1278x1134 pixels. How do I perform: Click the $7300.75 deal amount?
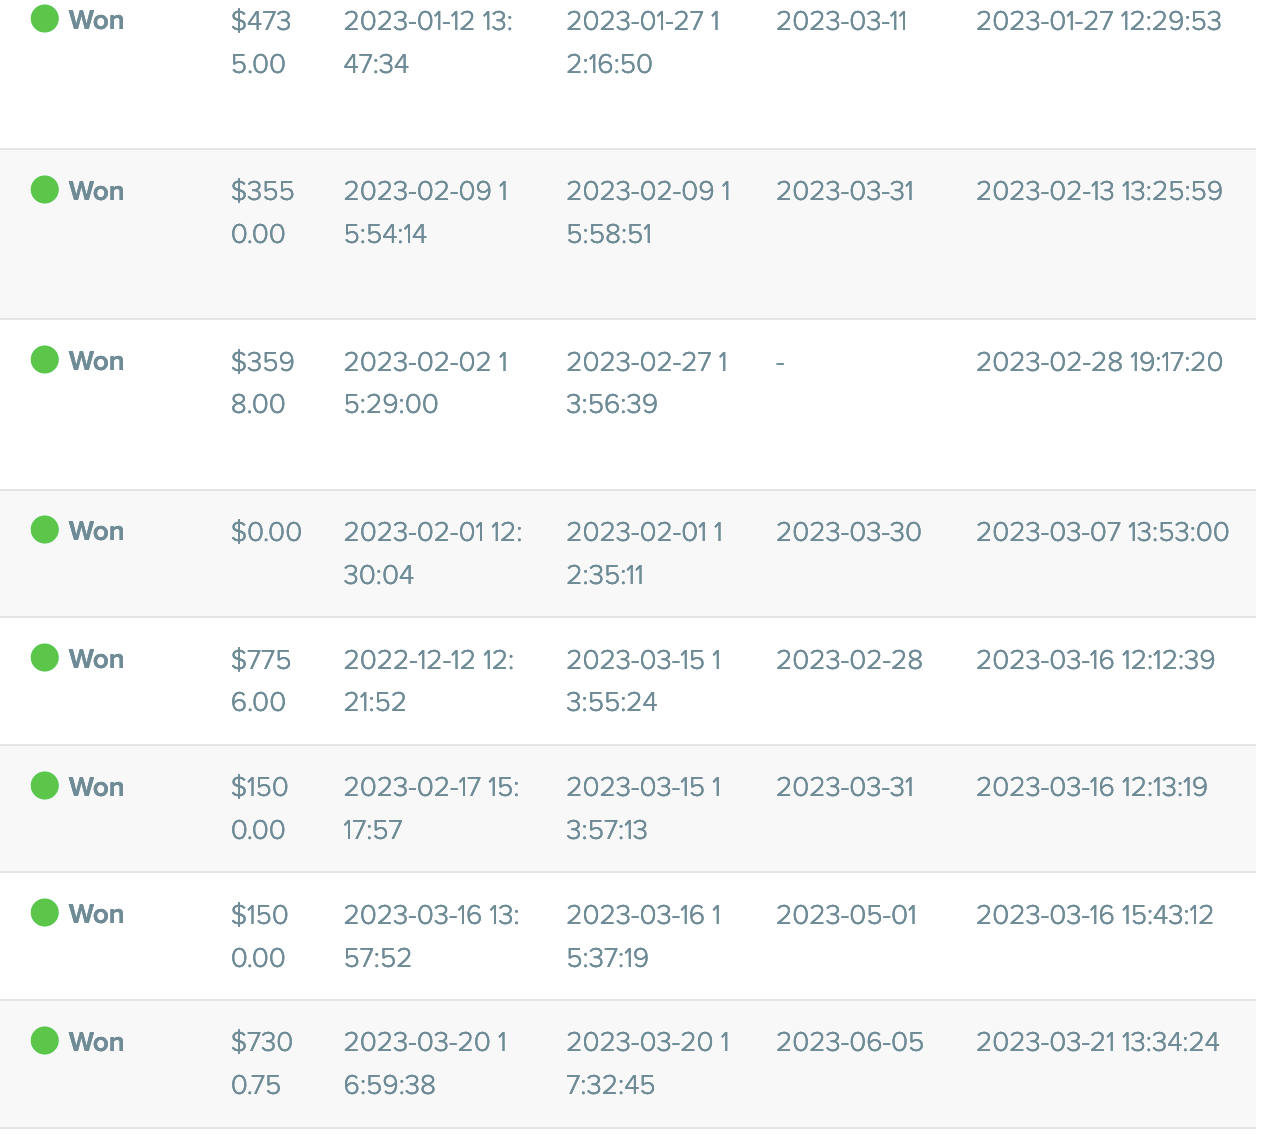point(261,1063)
